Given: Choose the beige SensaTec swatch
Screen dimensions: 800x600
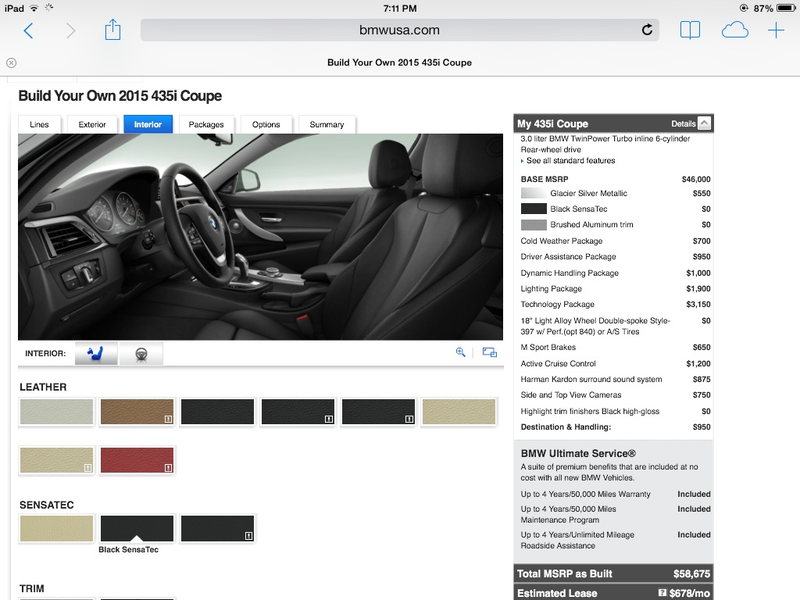Looking at the screenshot, I should coord(57,528).
